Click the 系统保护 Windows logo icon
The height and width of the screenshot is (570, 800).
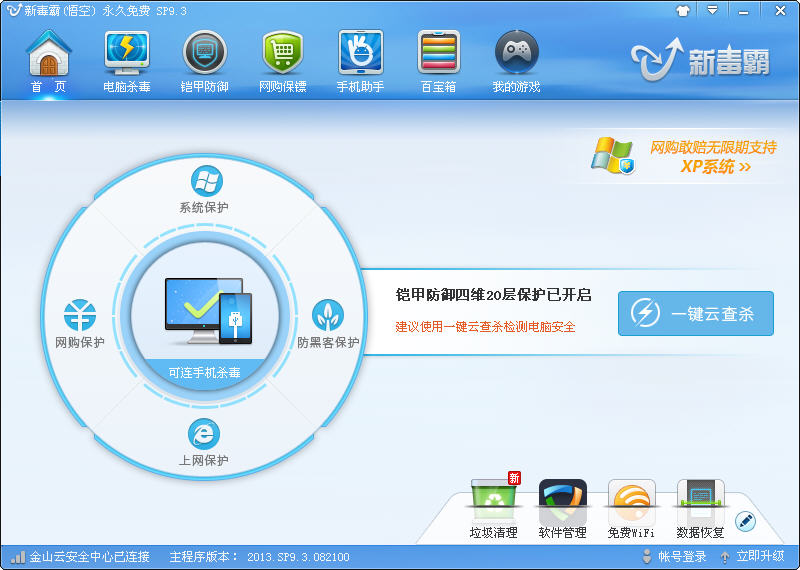click(x=206, y=183)
